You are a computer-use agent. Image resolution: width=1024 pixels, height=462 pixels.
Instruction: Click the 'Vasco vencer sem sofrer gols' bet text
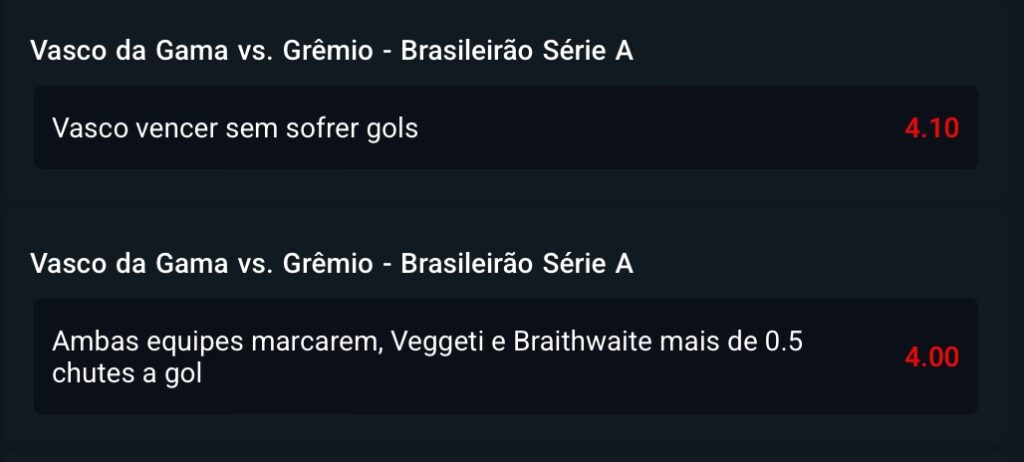click(235, 129)
